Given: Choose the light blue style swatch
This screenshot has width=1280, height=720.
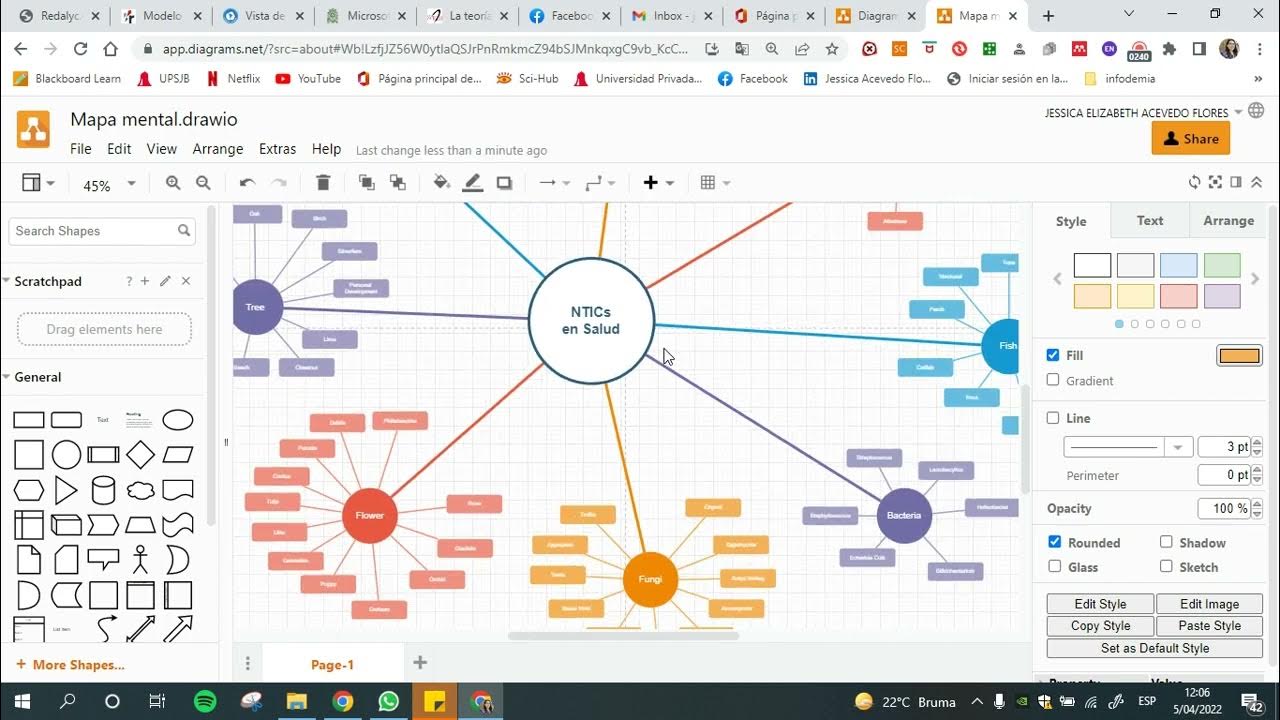Looking at the screenshot, I should pos(1179,265).
